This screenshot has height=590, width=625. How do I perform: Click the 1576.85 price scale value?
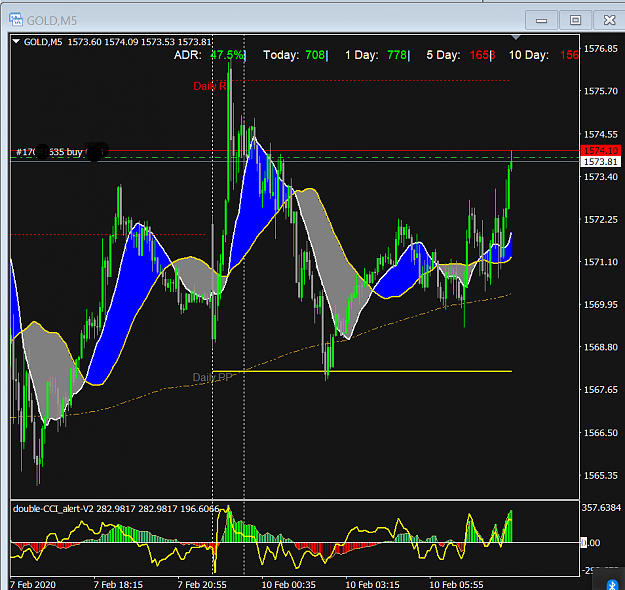(601, 49)
